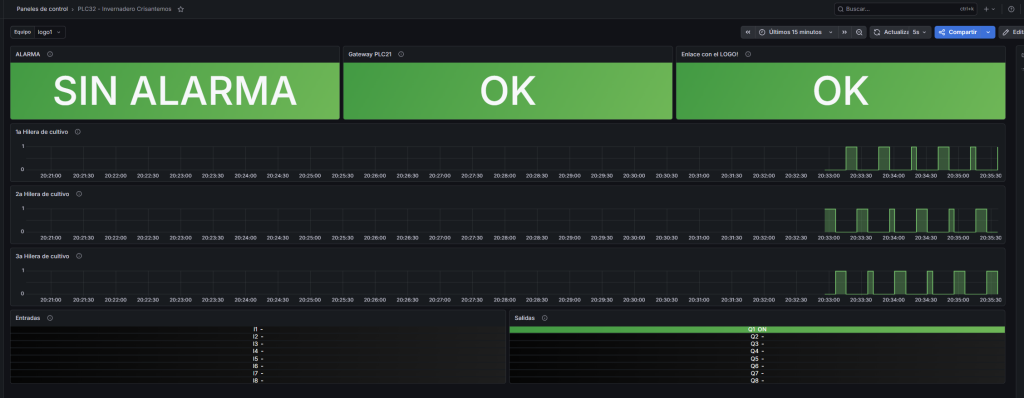Open info tooltip icon next to ALARMA
The width and height of the screenshot is (1024, 398).
(50, 54)
